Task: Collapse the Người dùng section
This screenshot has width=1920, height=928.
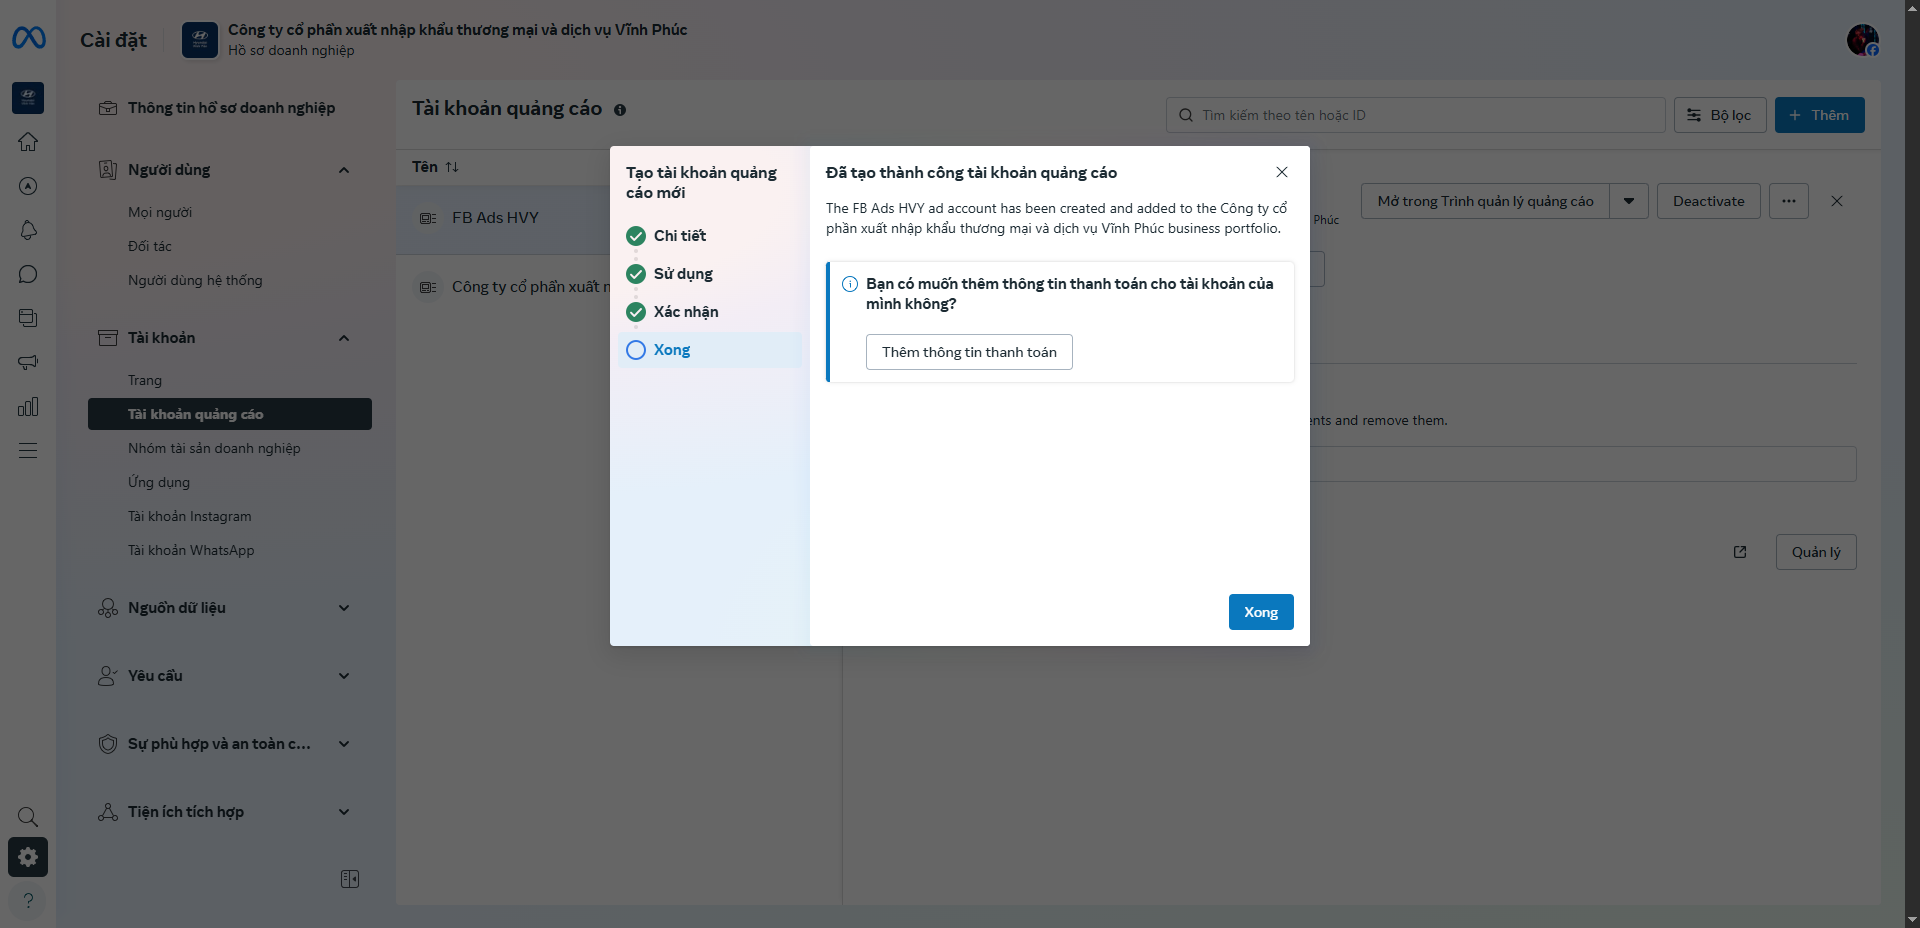Action: [344, 170]
